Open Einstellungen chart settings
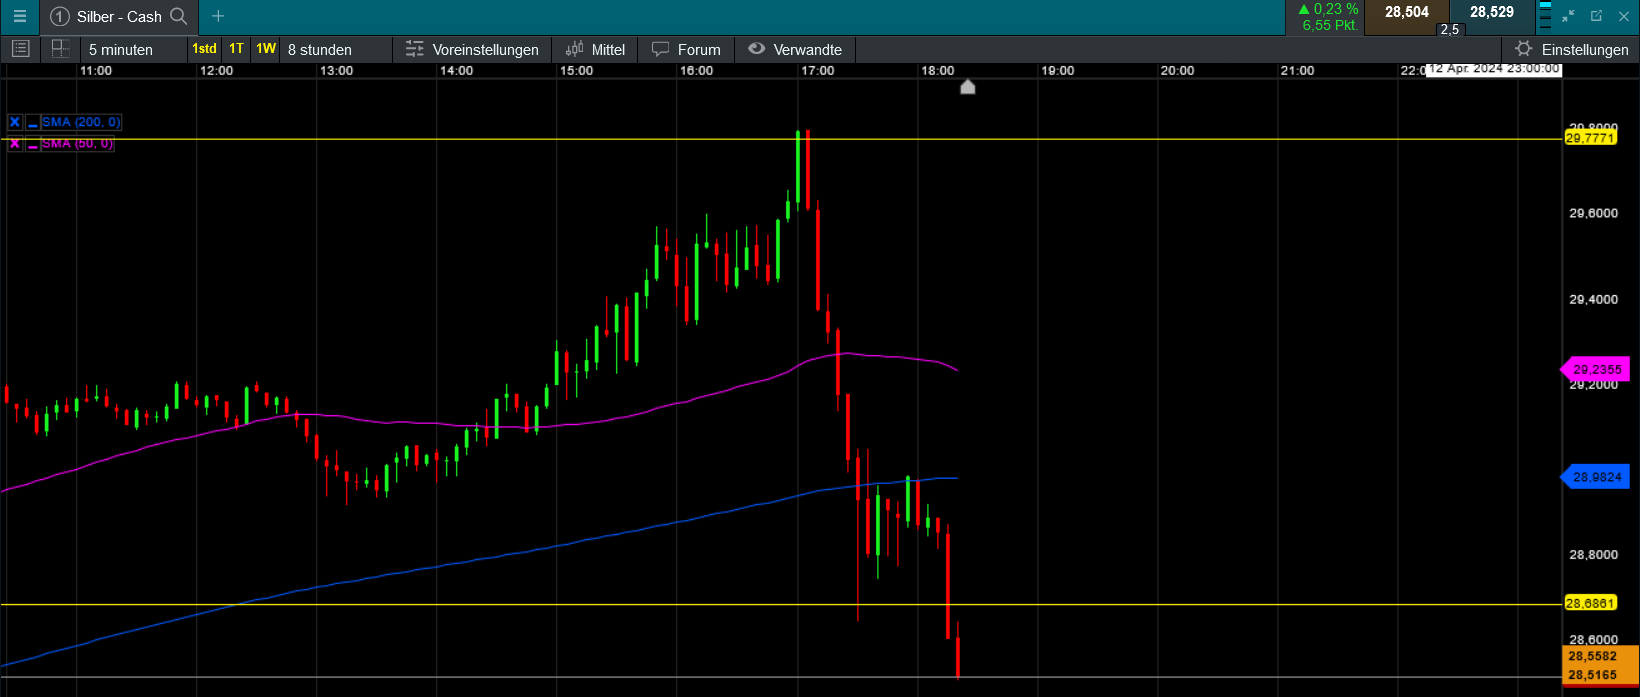Screen dimensions: 1640x697 (x=1571, y=49)
